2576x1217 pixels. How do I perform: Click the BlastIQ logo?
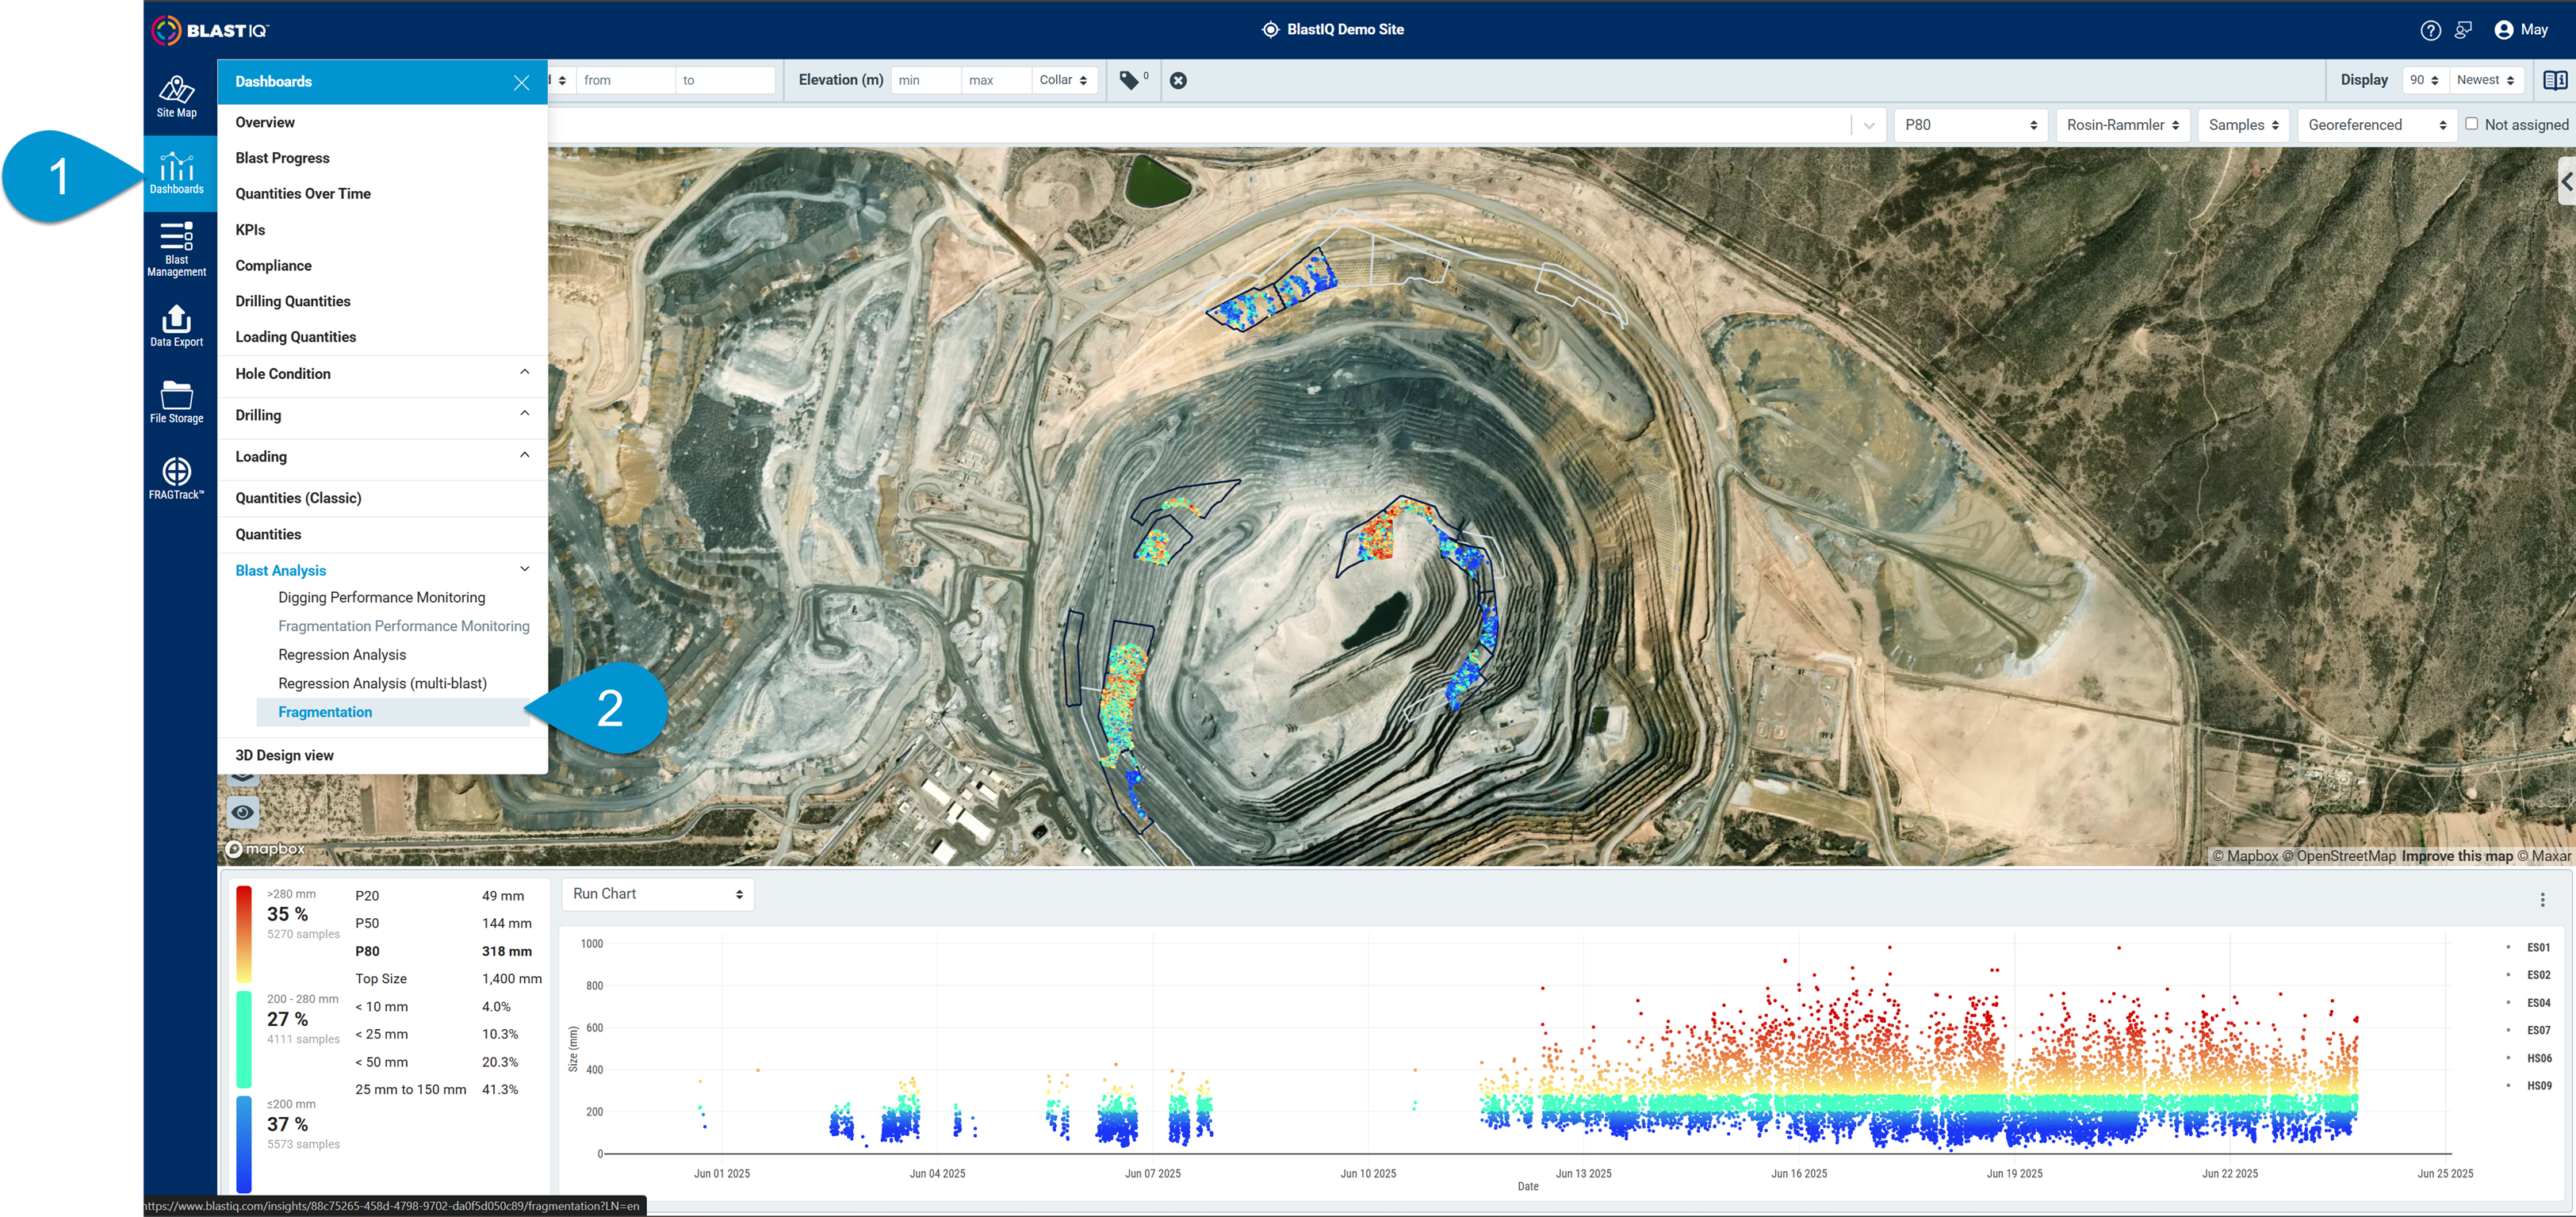210,30
